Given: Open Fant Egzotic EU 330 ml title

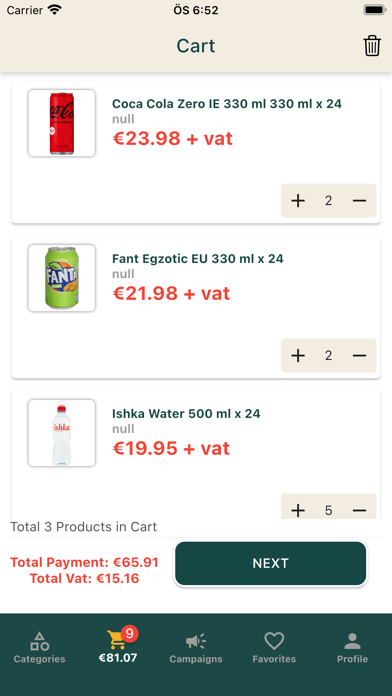Looking at the screenshot, I should click(198, 259).
